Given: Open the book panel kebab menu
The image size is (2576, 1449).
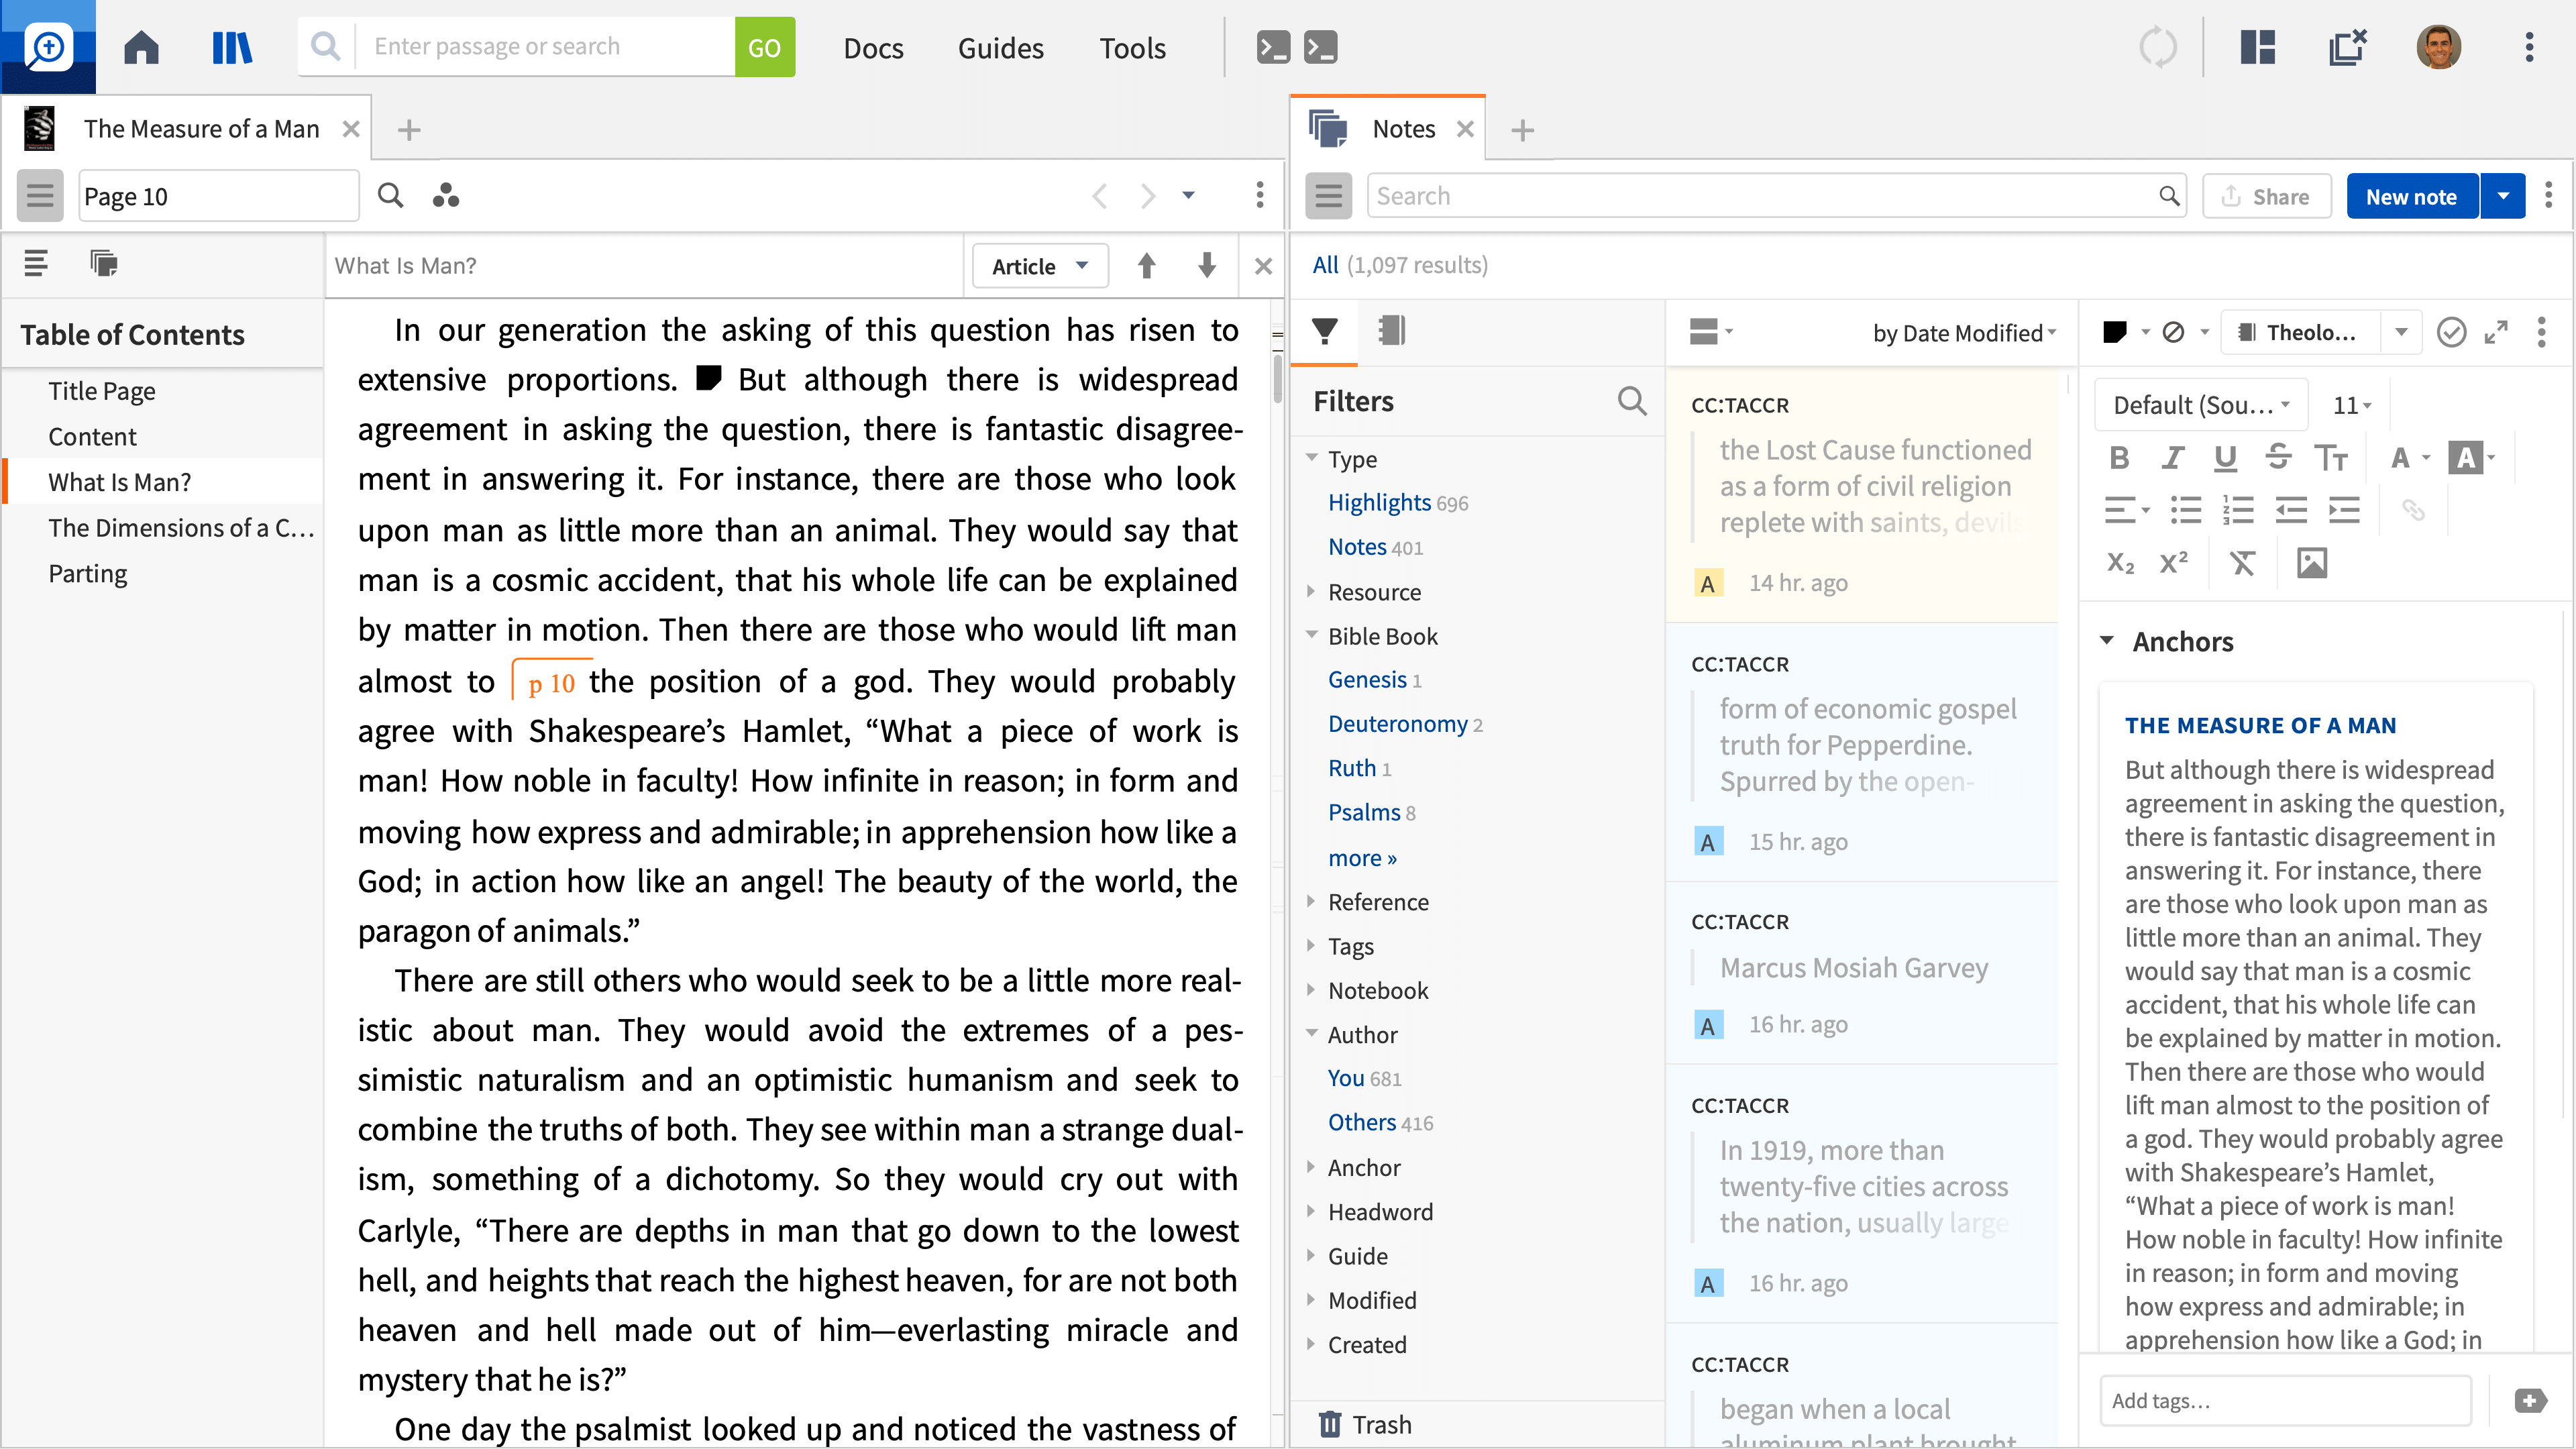Looking at the screenshot, I should 1259,195.
